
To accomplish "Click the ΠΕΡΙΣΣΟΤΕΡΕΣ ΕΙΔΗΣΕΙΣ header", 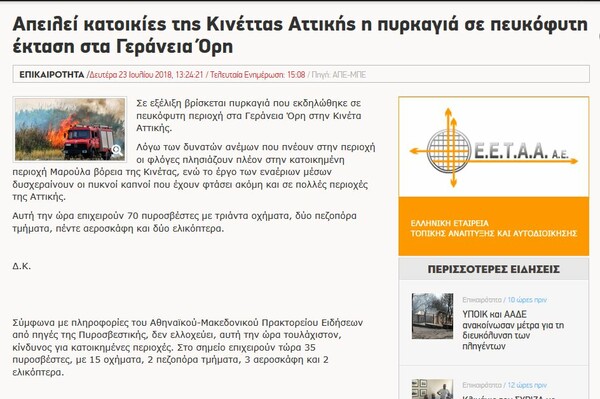I will point(494,269).
